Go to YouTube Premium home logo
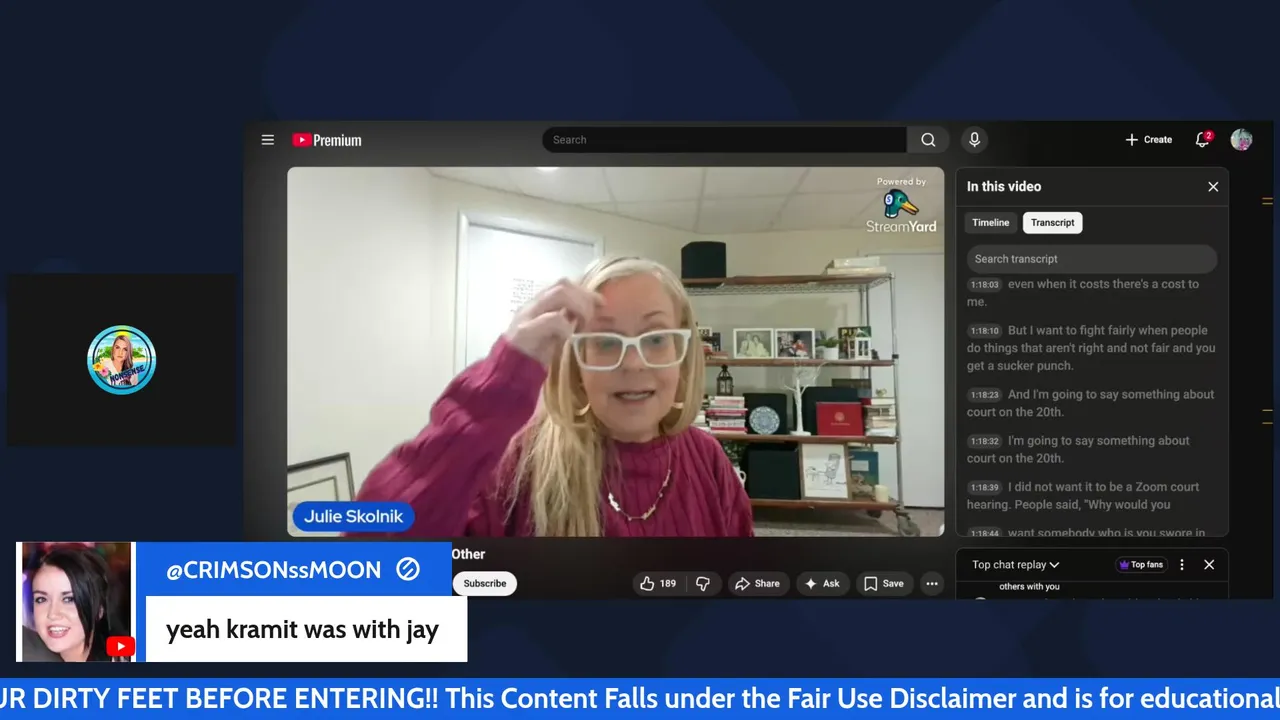 point(327,140)
